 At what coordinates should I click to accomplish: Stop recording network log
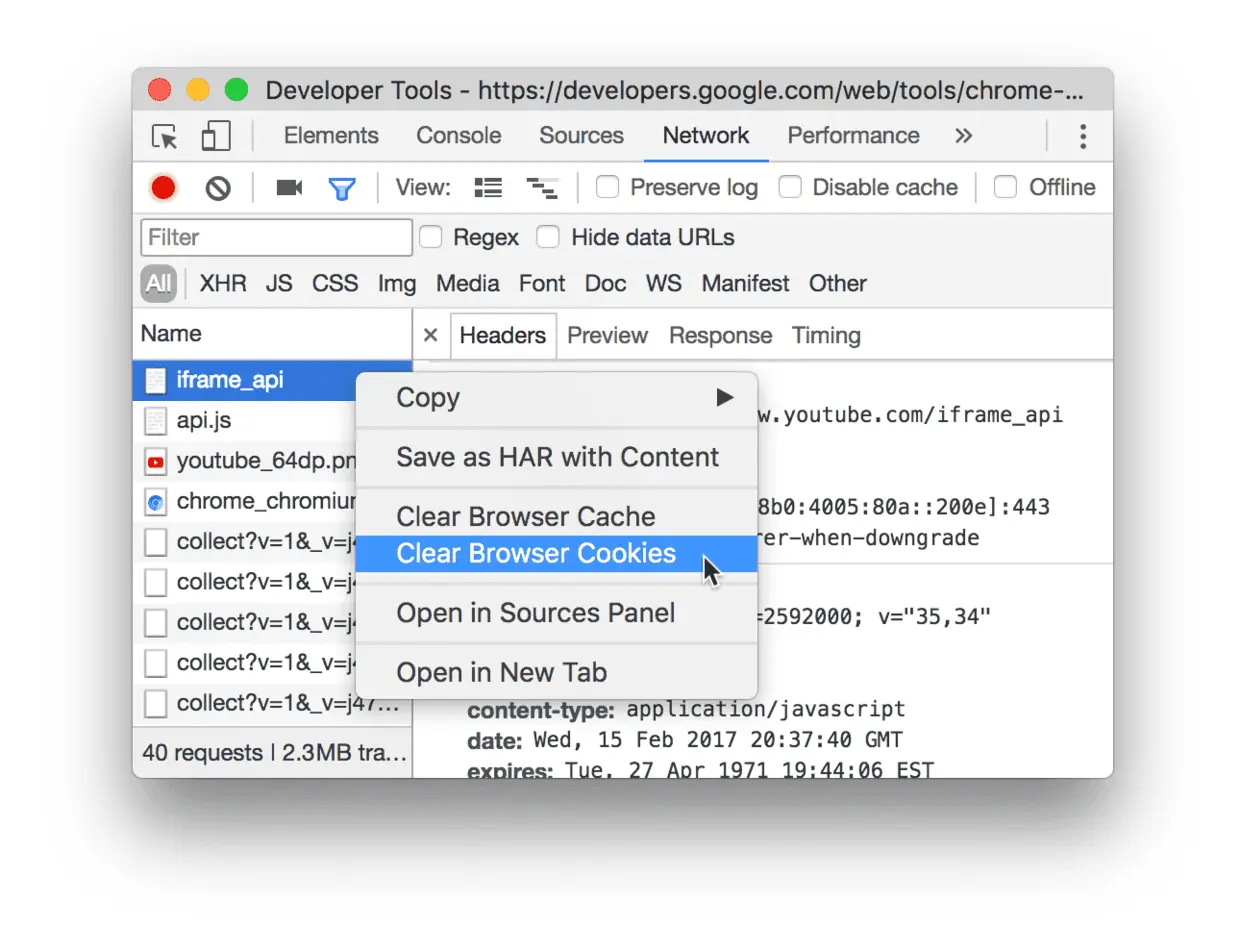tap(163, 188)
